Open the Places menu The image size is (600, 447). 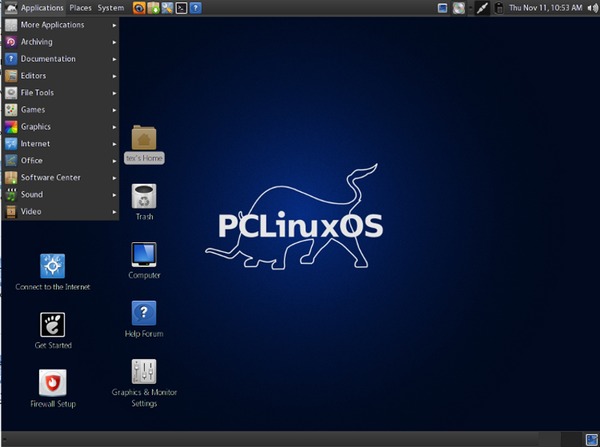pyautogui.click(x=80, y=8)
